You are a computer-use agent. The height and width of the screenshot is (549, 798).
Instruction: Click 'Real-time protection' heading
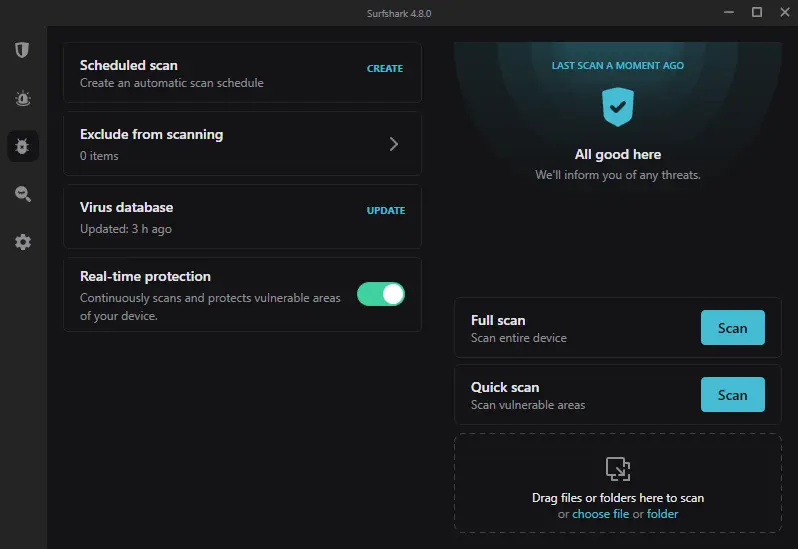coord(145,276)
